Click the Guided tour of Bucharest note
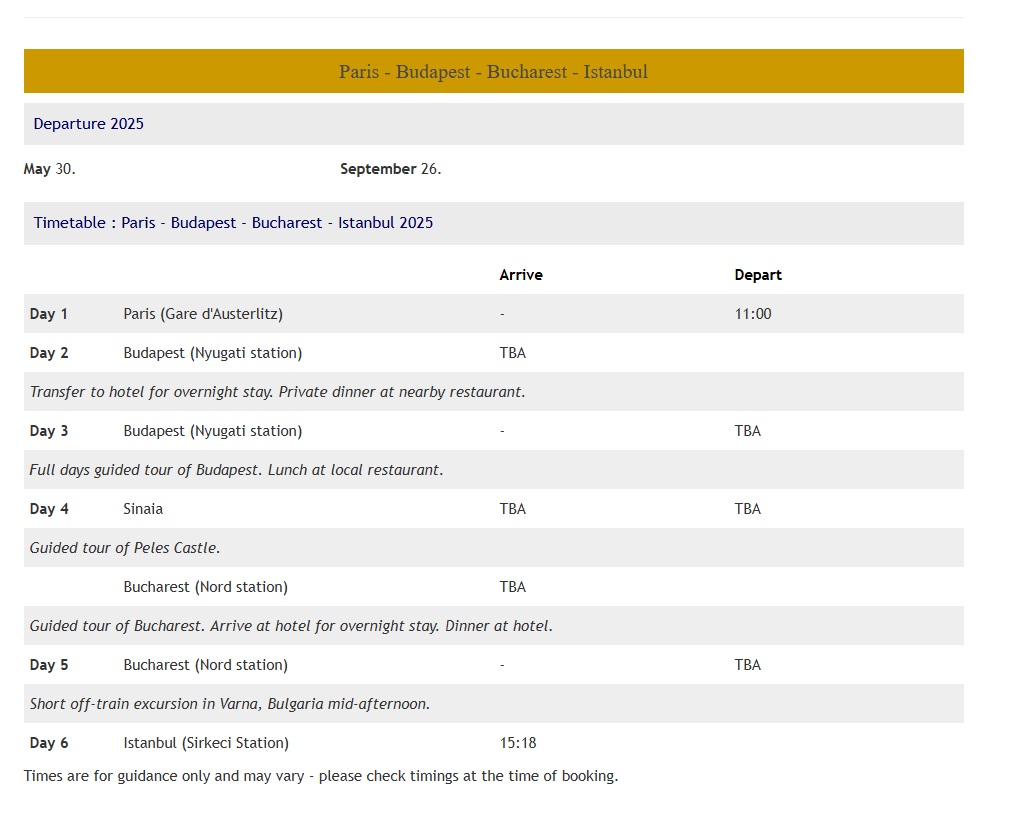Viewport: 1011px width, 823px height. 291,626
